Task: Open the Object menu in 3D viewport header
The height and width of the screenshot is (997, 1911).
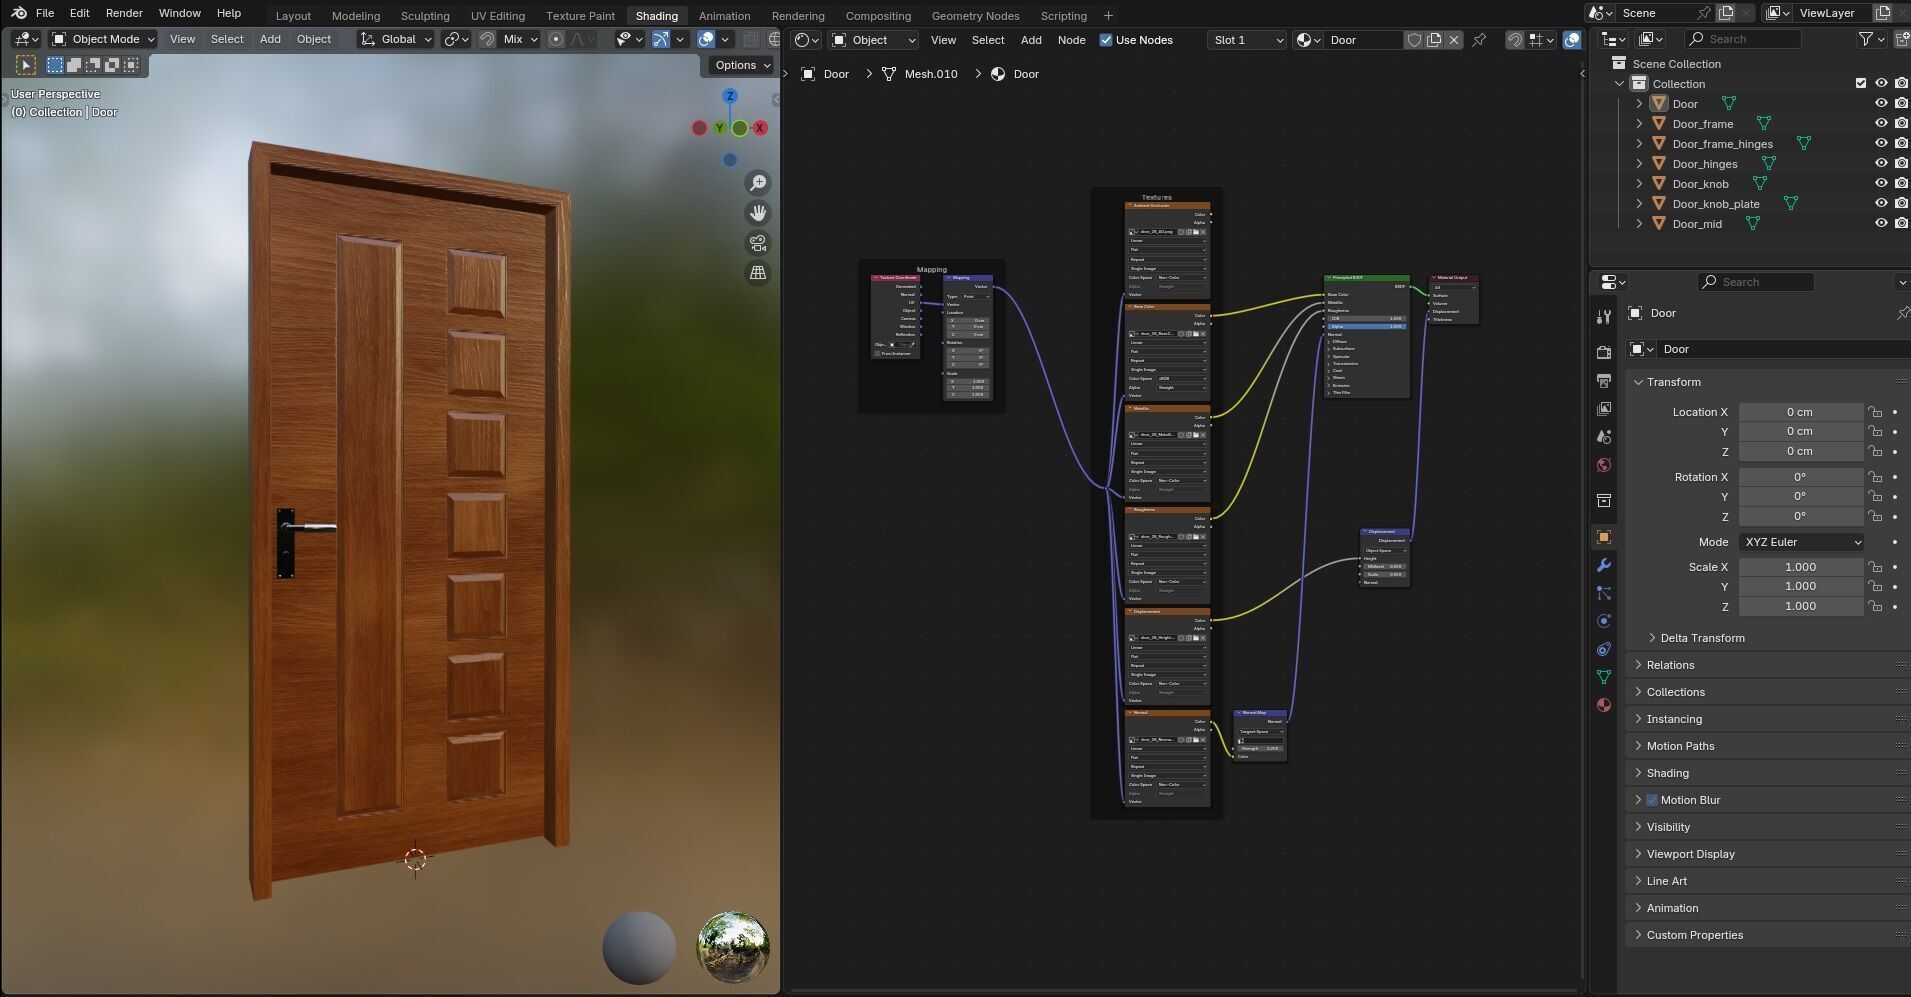Action: point(313,39)
